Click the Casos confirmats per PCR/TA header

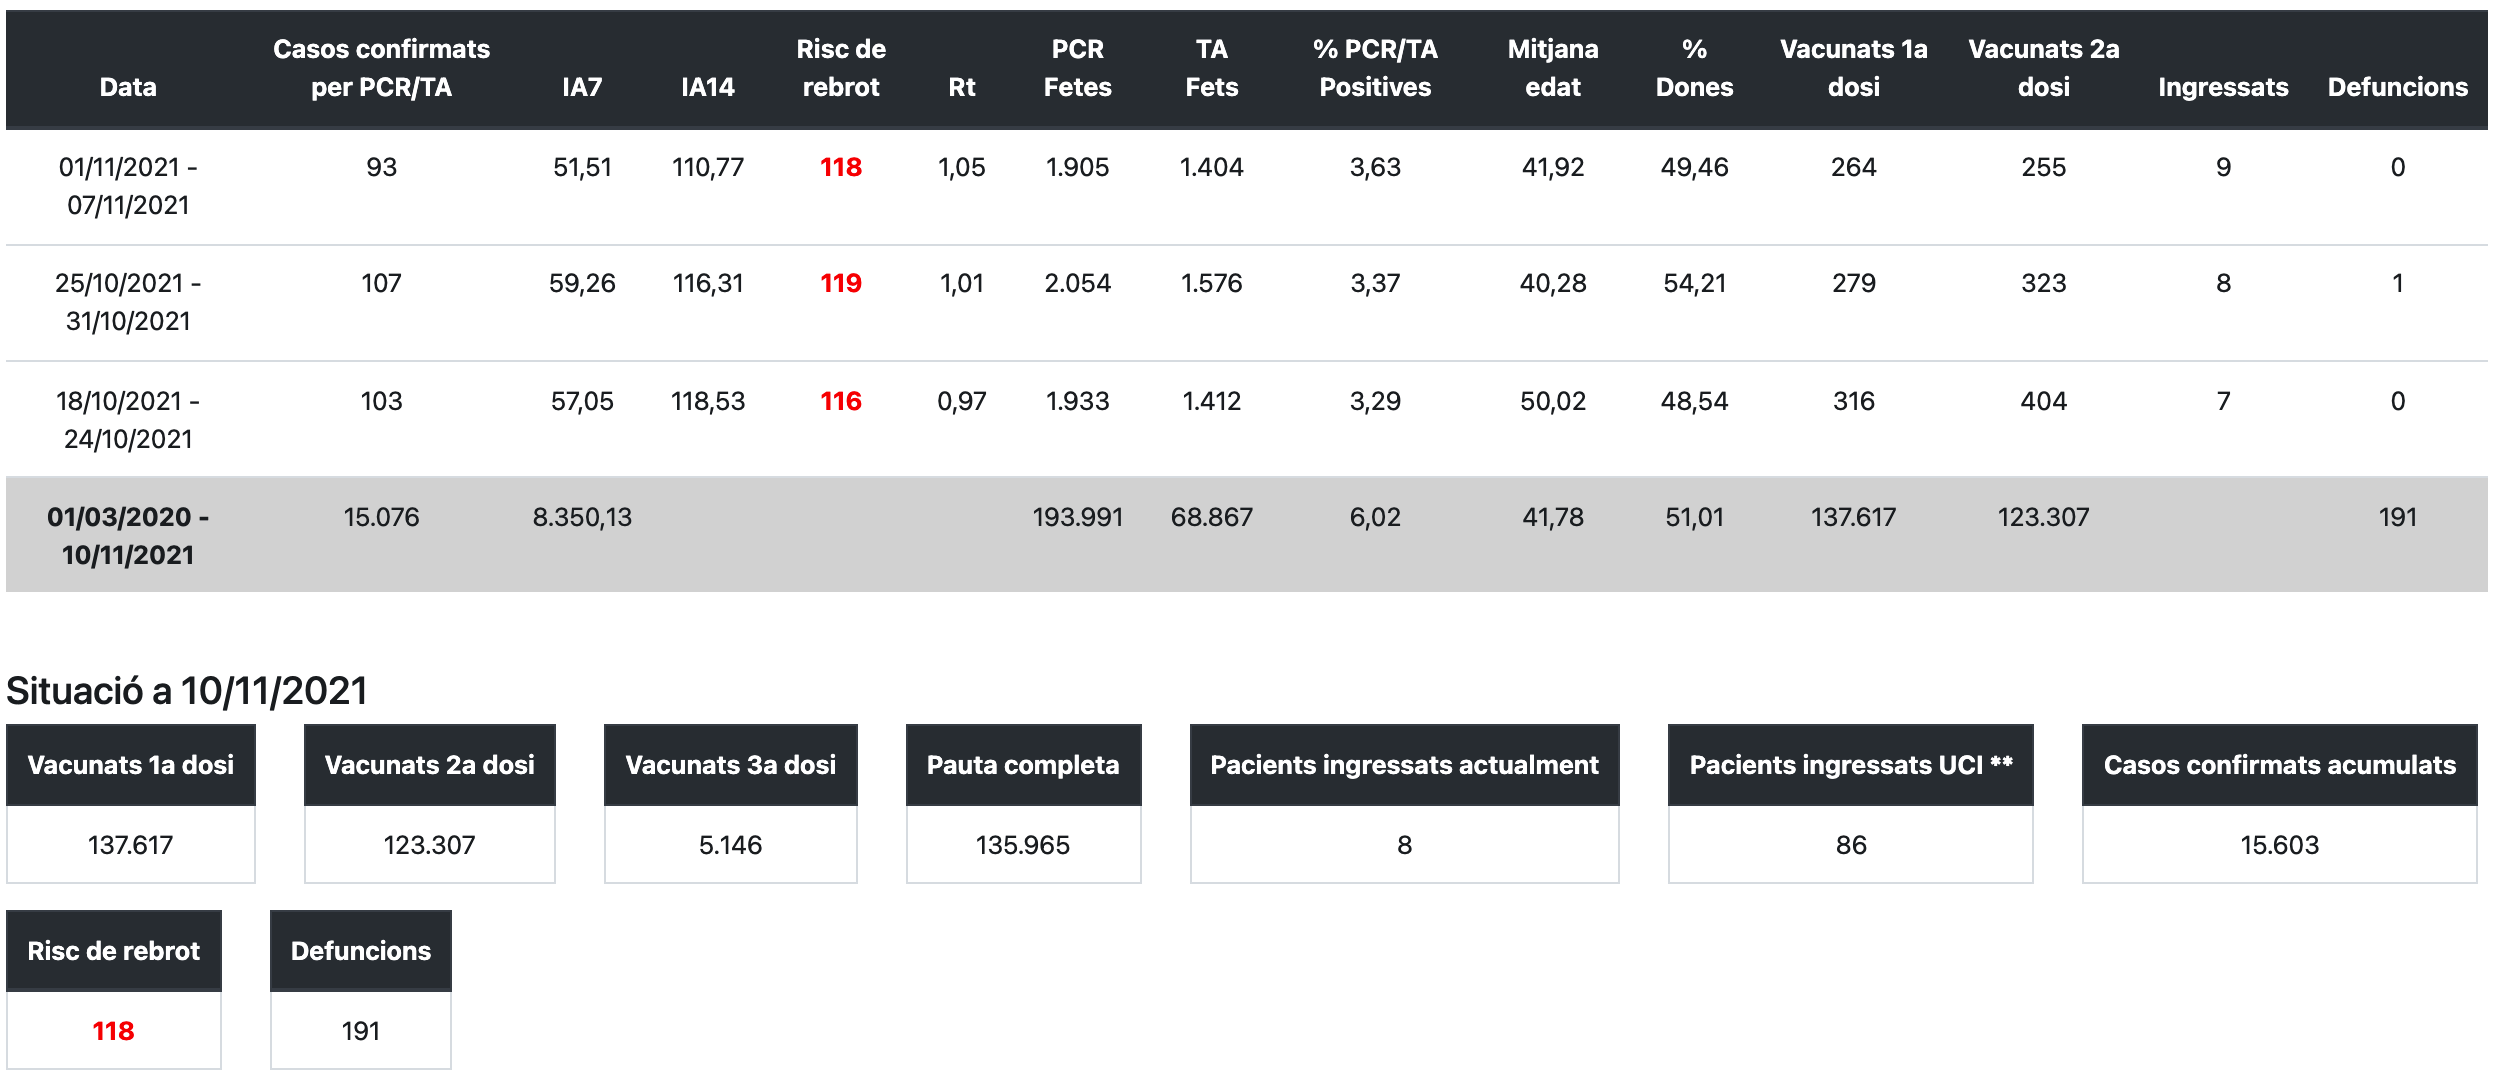[381, 68]
